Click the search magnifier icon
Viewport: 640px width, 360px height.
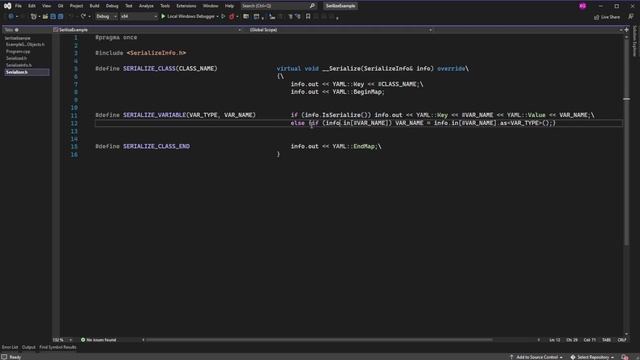pyautogui.click(x=312, y=6)
